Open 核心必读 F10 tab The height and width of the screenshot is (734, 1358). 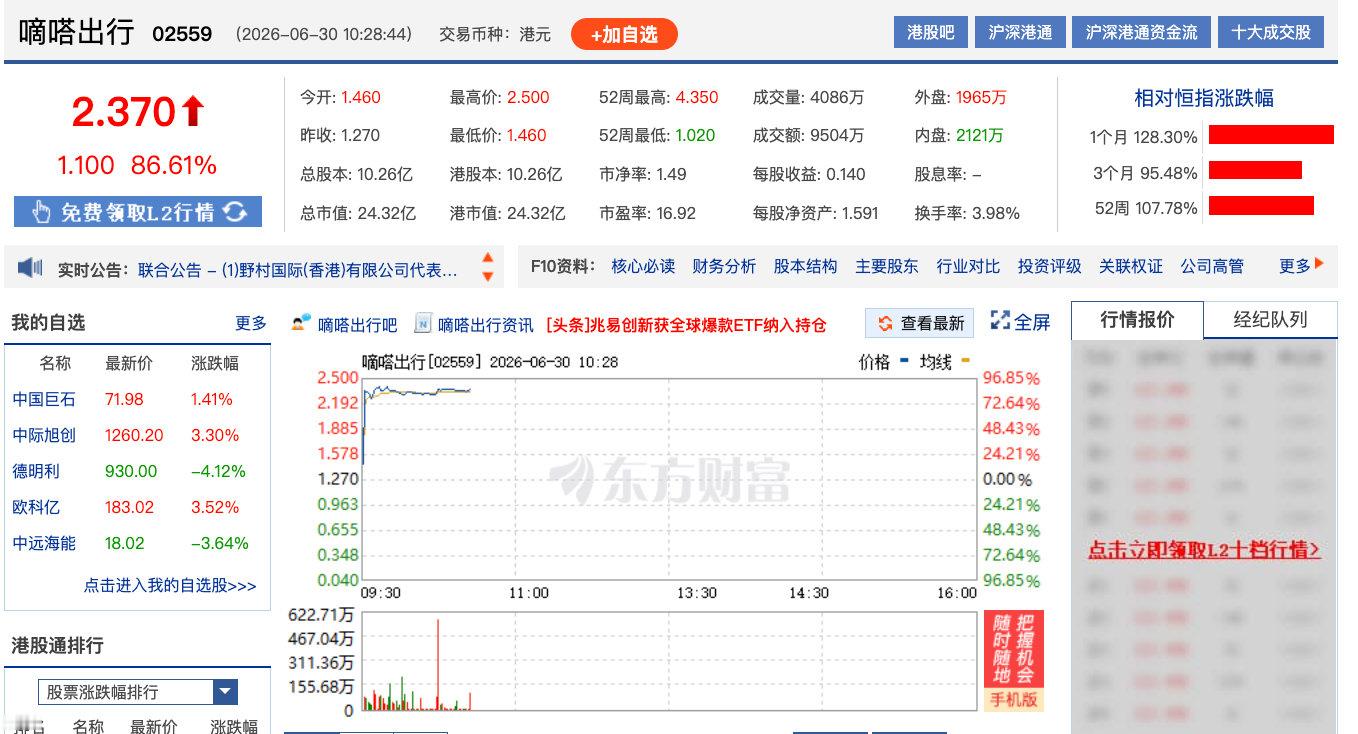643,266
